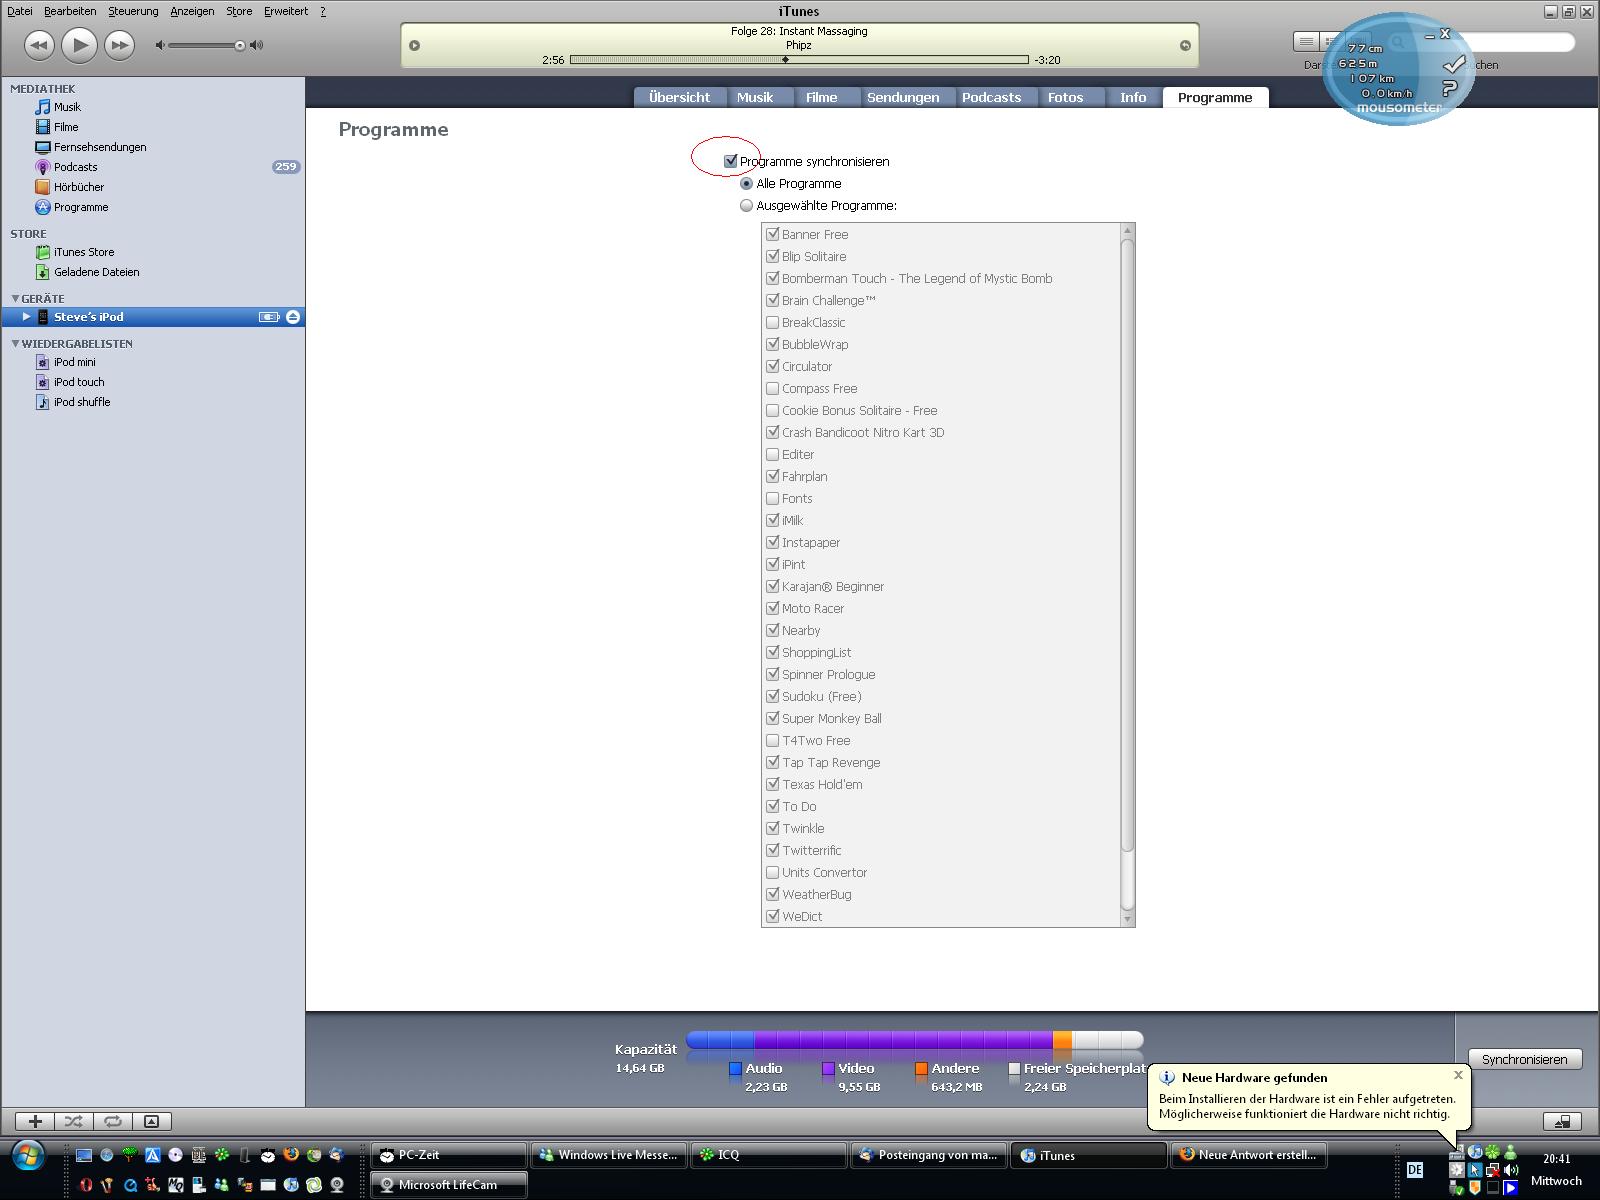Toggle shuffle with the crossed-arrows button

(74, 1122)
